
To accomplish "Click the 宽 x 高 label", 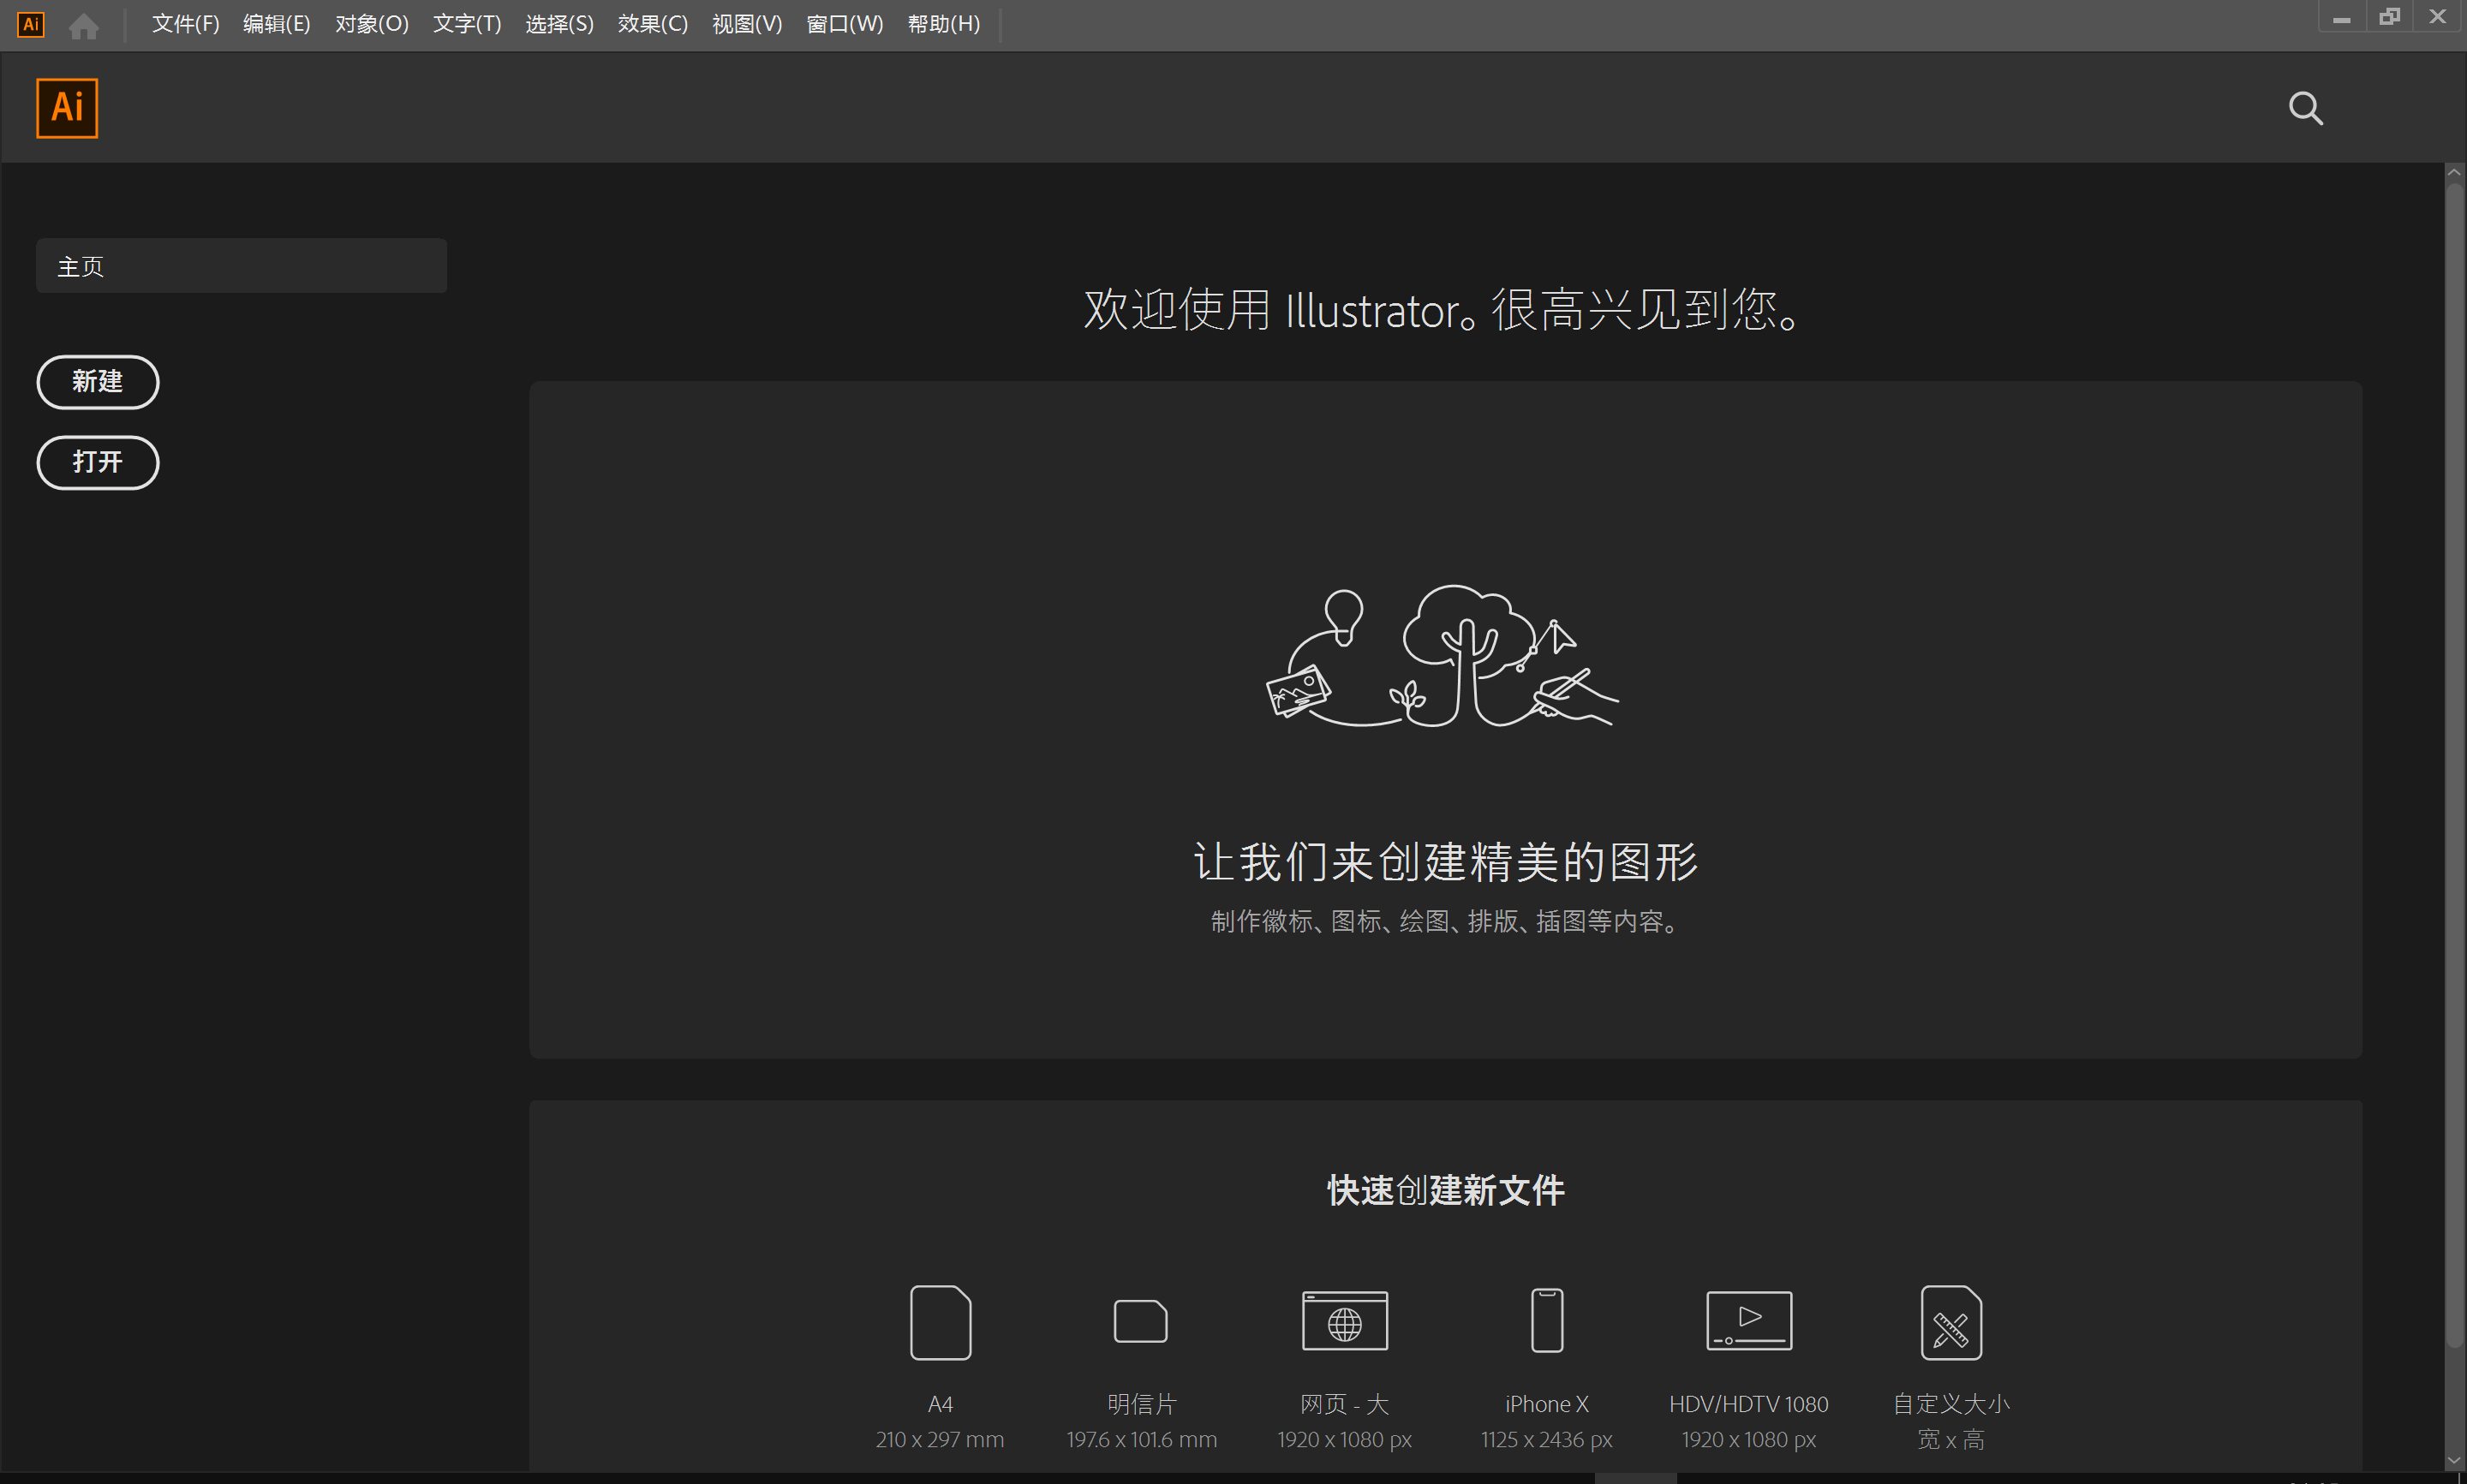I will [x=1951, y=1439].
